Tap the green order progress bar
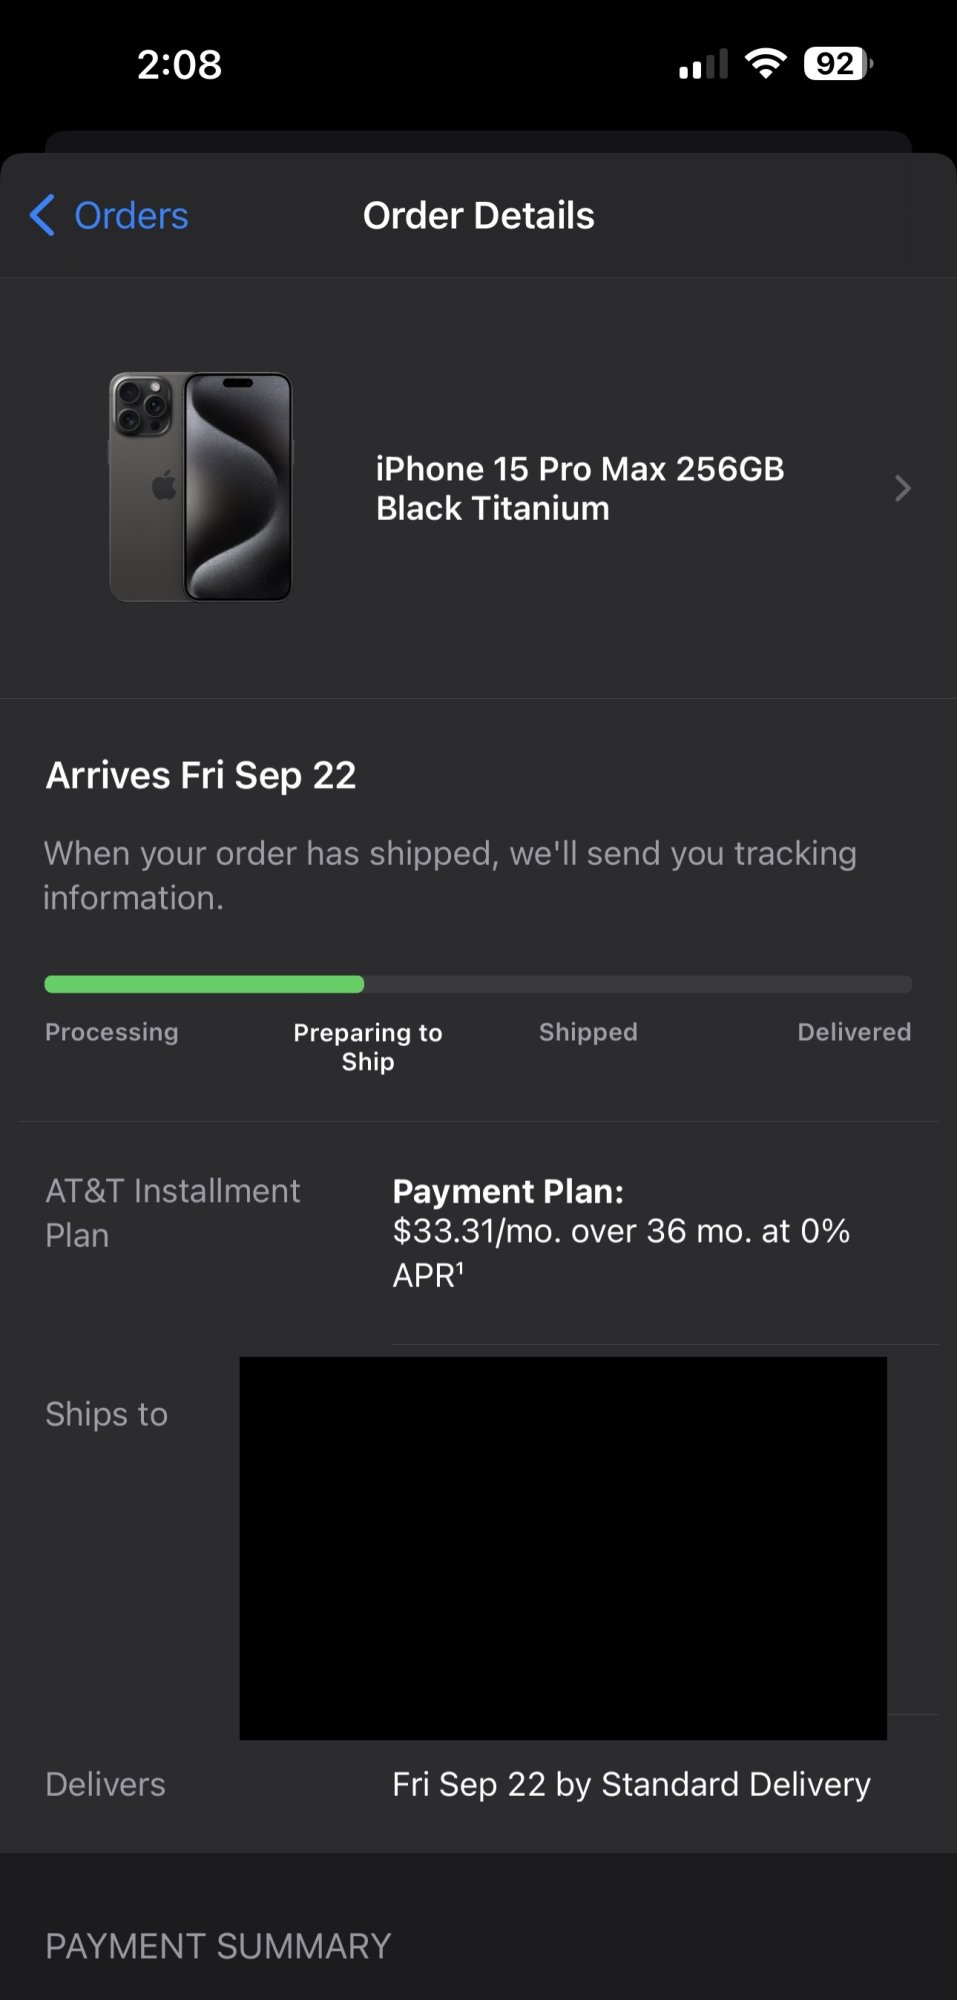Image resolution: width=957 pixels, height=2000 pixels. tap(205, 984)
